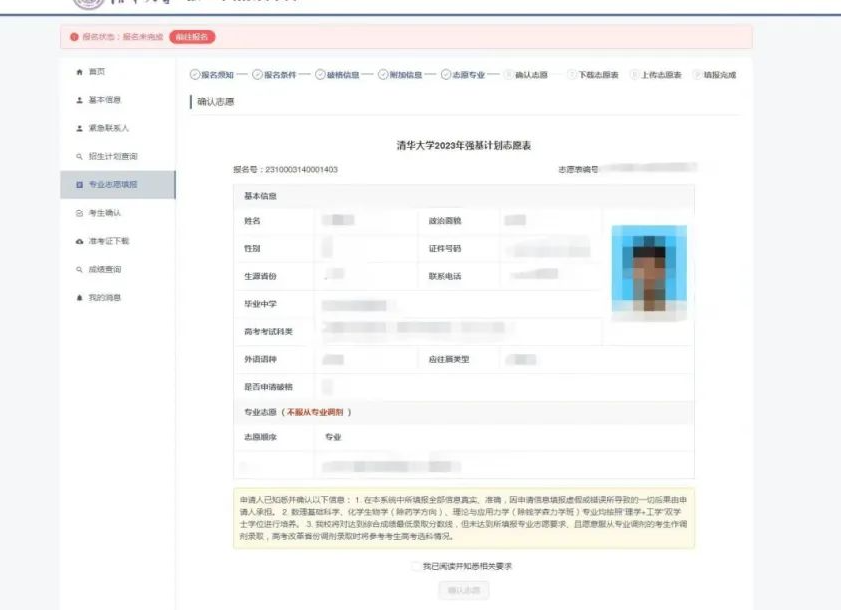
Task: Go to the 报名须知 step label
Action: (217, 75)
